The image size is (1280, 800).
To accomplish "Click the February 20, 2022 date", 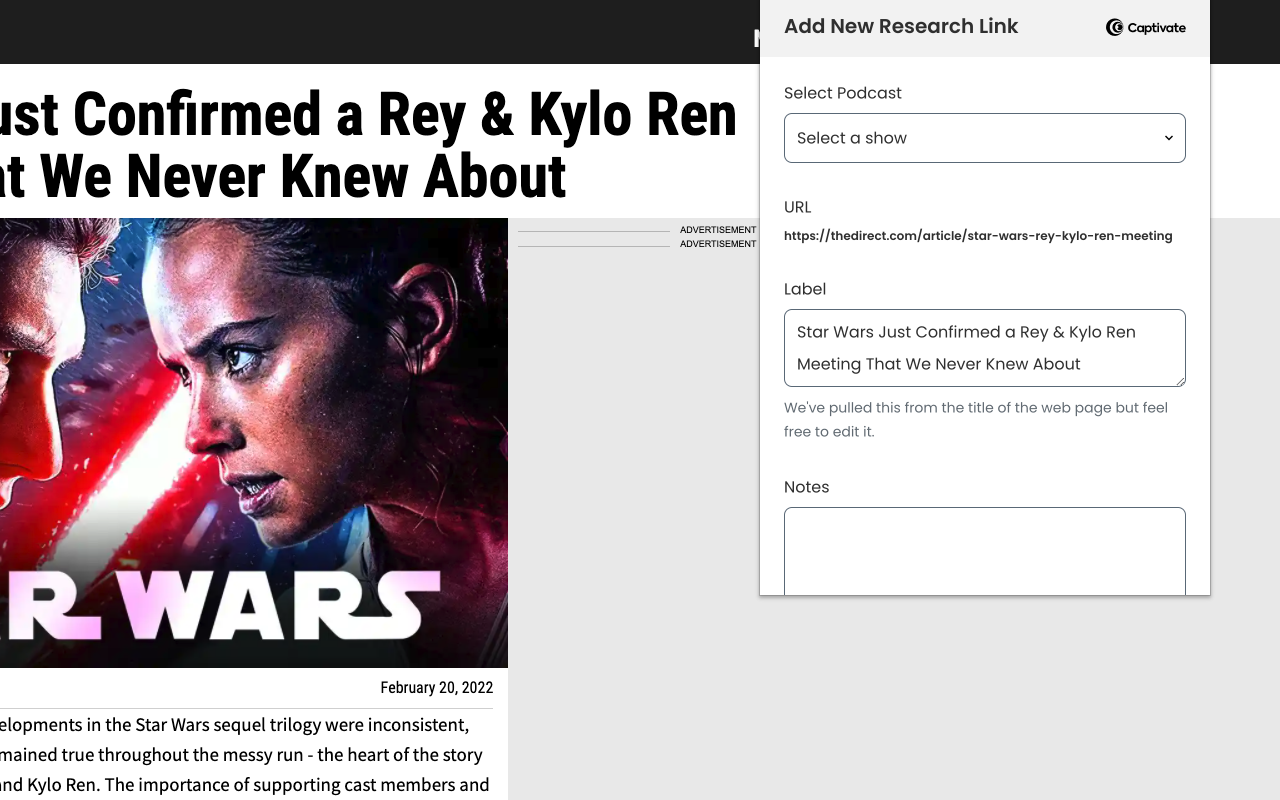I will coord(436,688).
